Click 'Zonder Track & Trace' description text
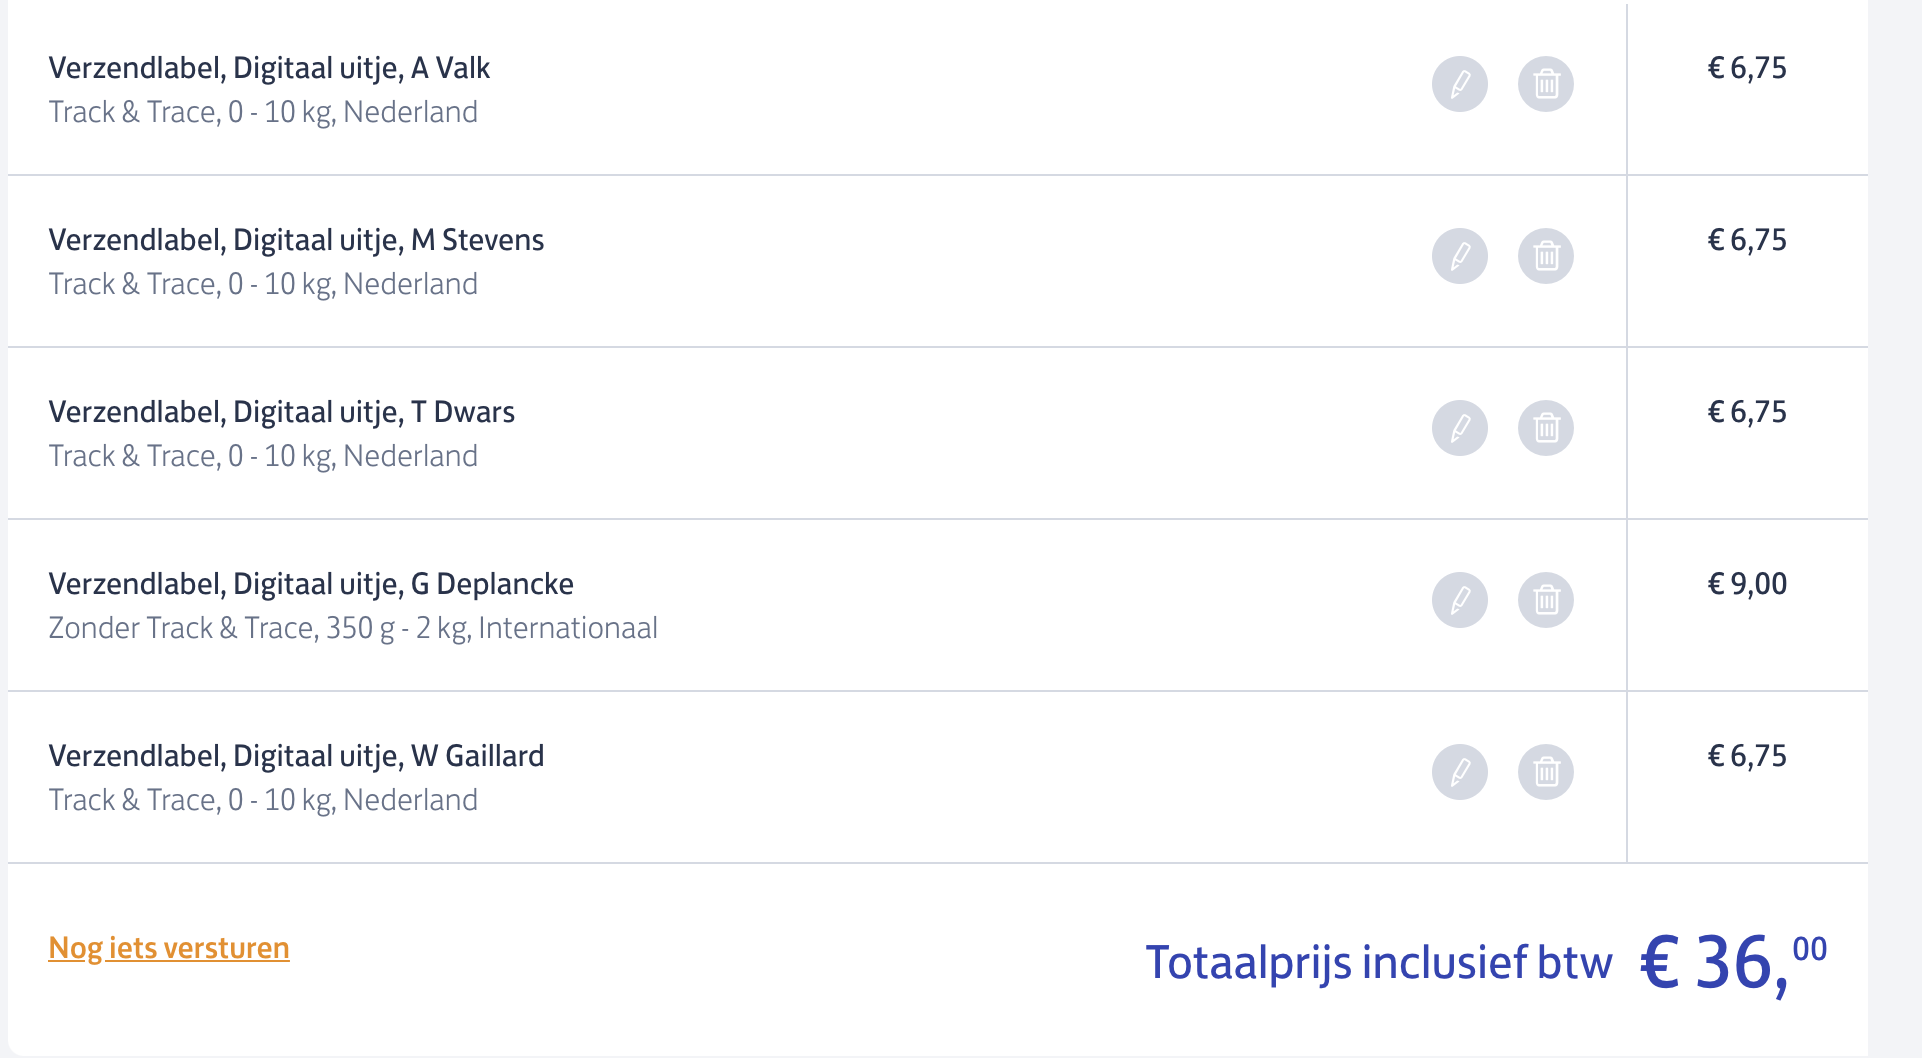 pyautogui.click(x=353, y=628)
